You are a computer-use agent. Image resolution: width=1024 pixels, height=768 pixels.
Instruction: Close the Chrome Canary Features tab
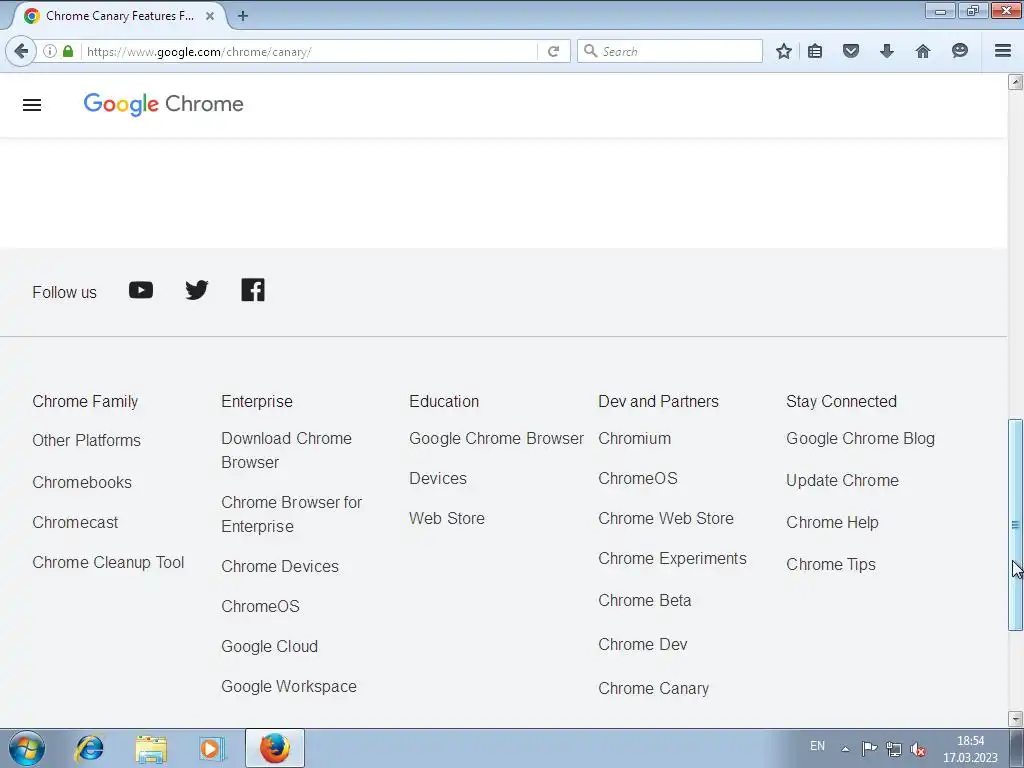210,16
